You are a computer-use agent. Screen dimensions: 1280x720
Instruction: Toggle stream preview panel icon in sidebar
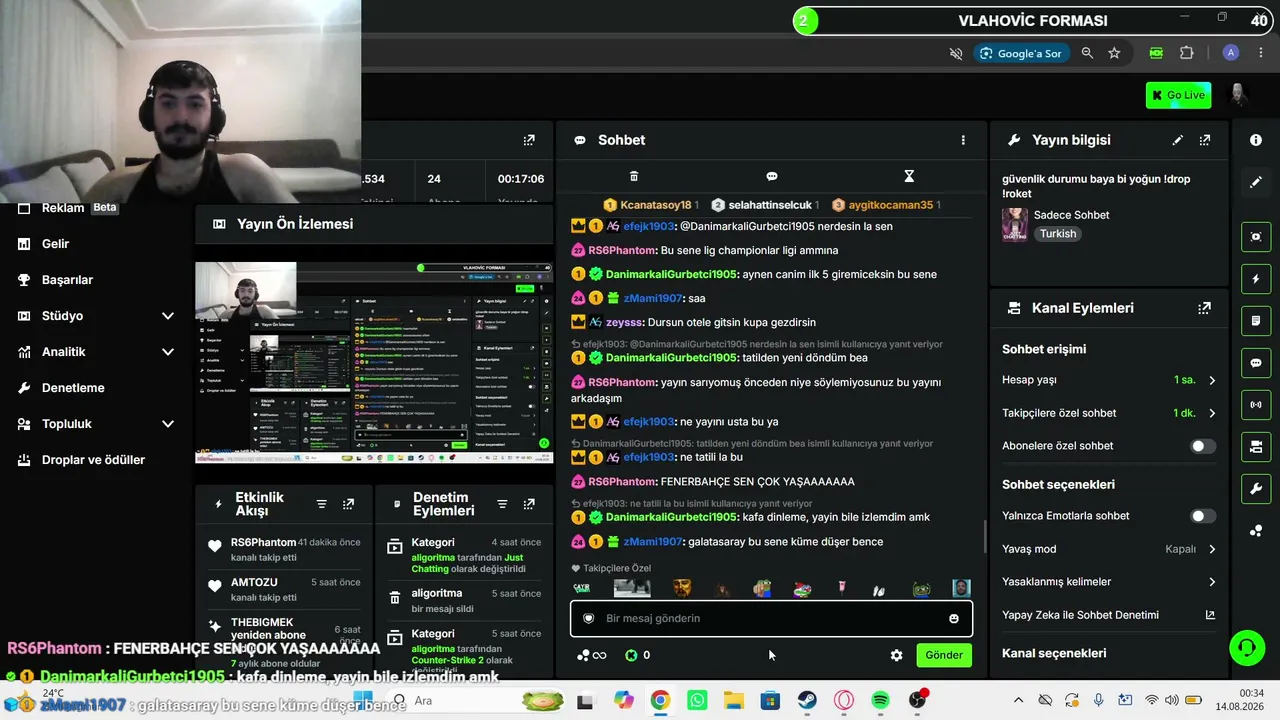pos(1256,237)
